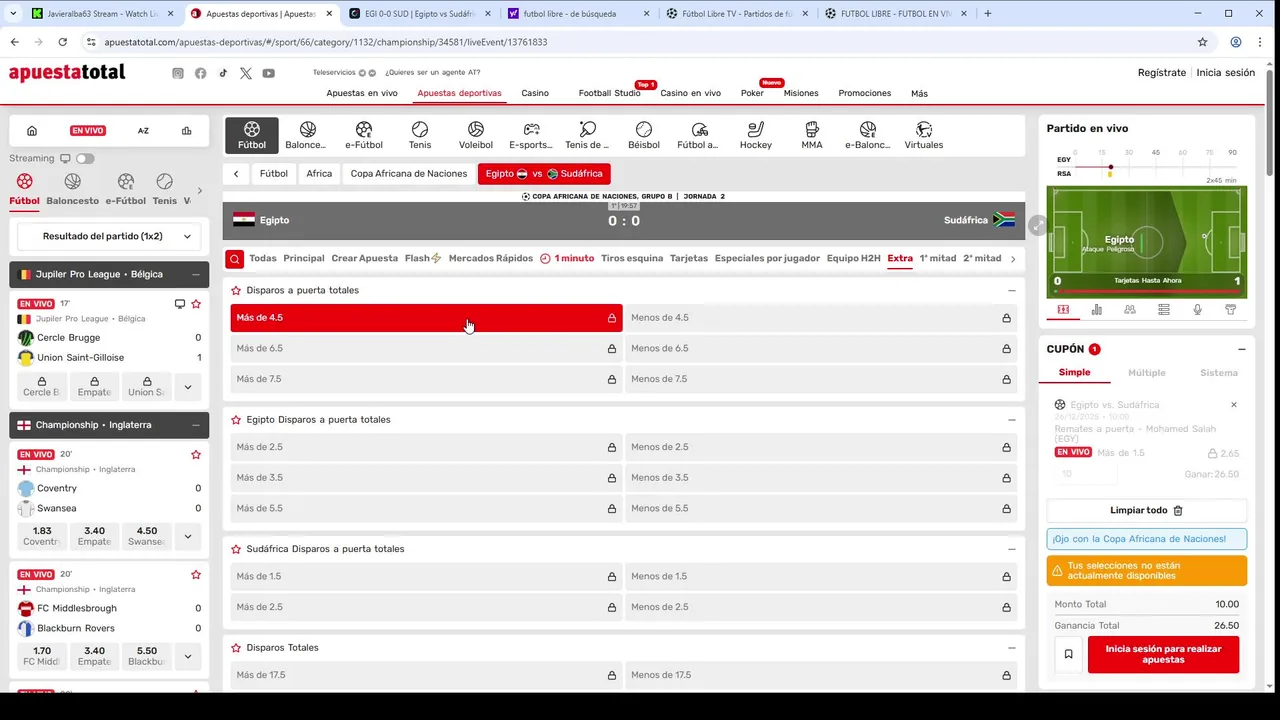This screenshot has height=720, width=1280.
Task: Switch to the Tiros esquina market tab
Action: (x=632, y=258)
